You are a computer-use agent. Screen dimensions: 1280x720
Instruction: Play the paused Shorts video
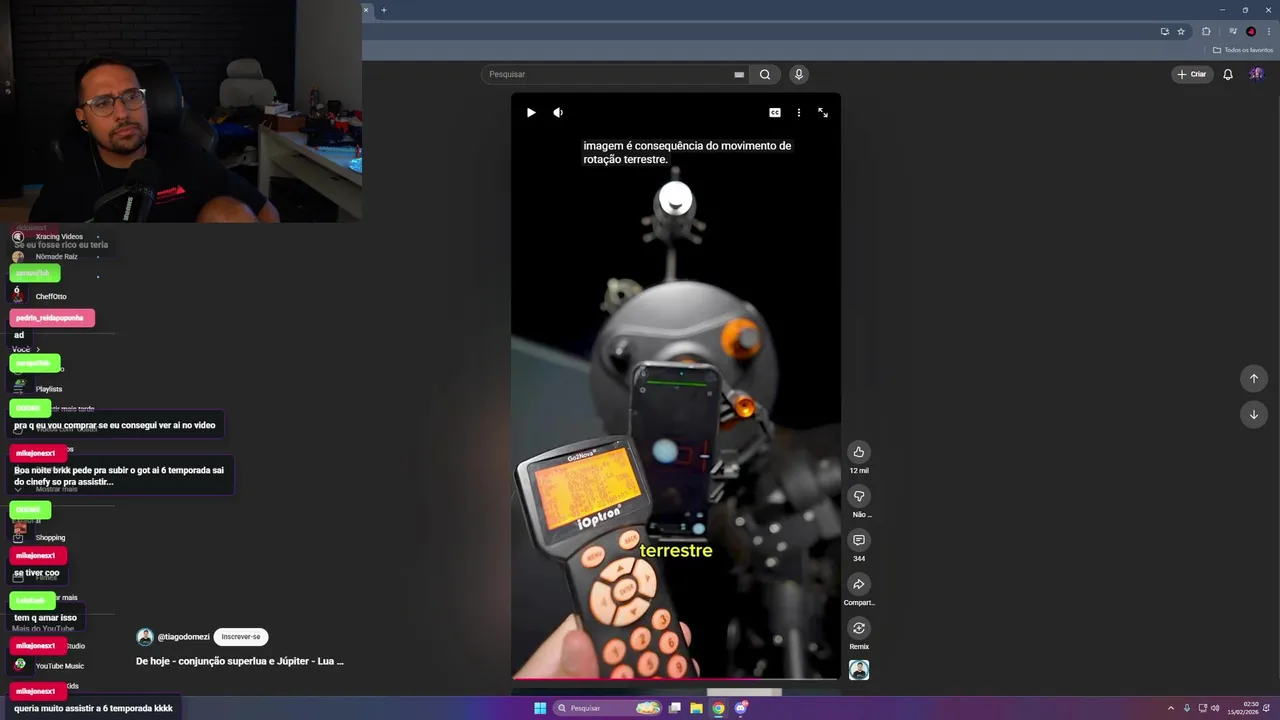[531, 113]
